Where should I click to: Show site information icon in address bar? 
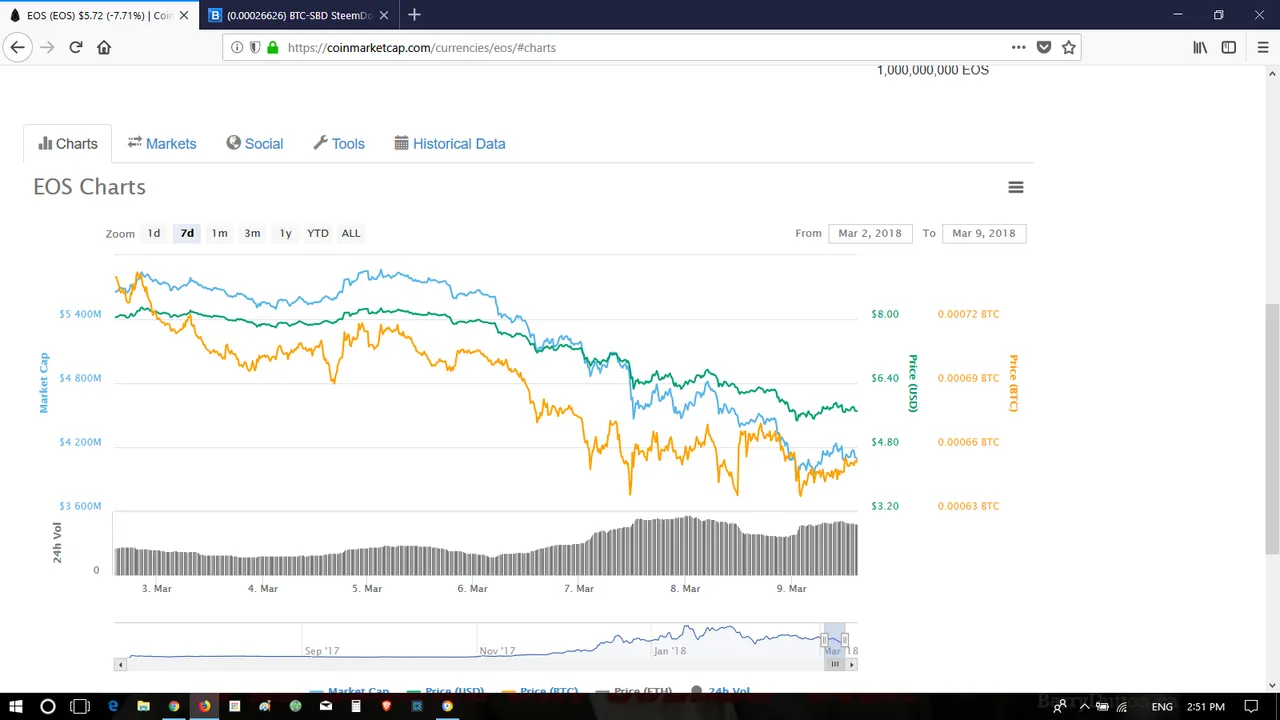tap(237, 47)
